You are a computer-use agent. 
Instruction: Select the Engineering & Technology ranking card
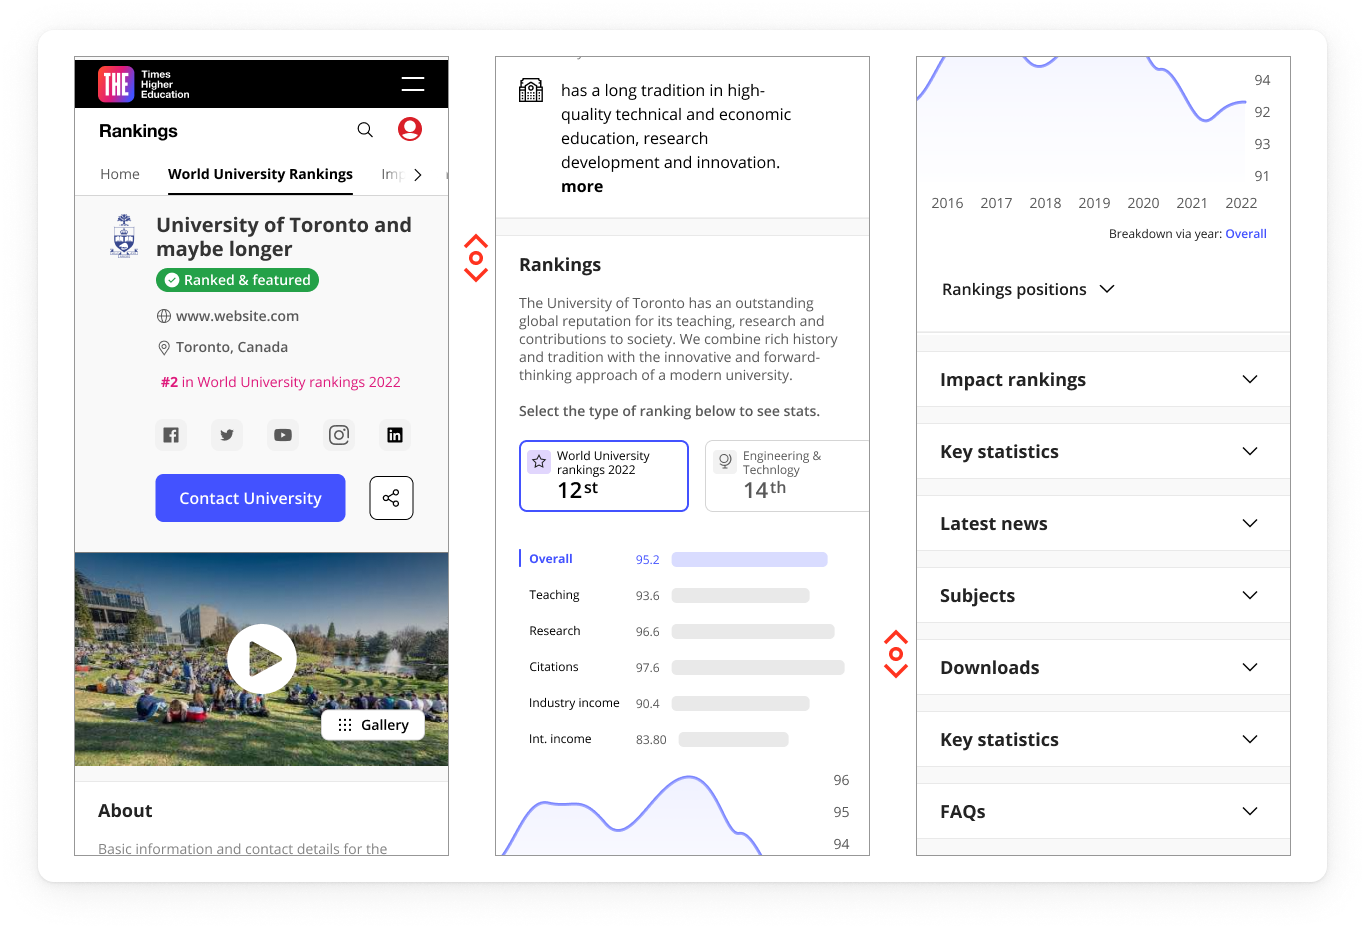786,476
